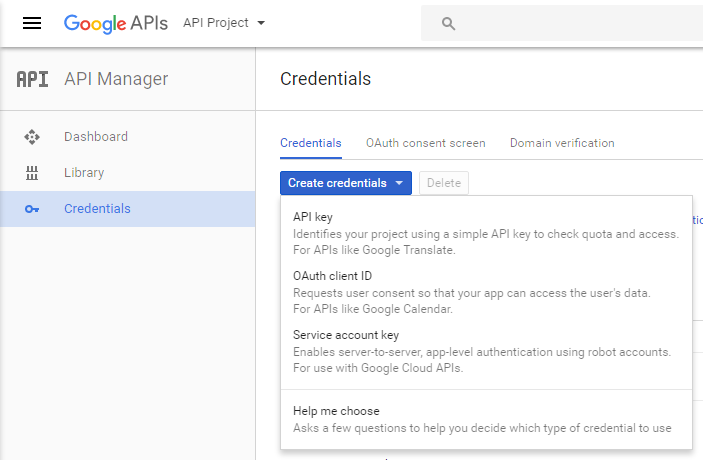Click the search magnifier icon

(448, 23)
